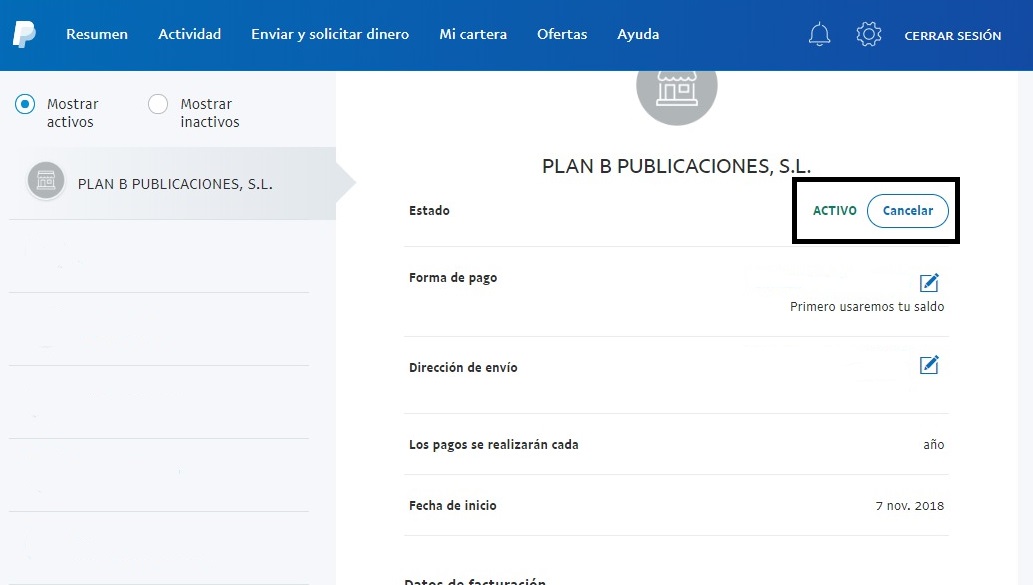
Task: Open the Ofertas section
Action: 562,35
